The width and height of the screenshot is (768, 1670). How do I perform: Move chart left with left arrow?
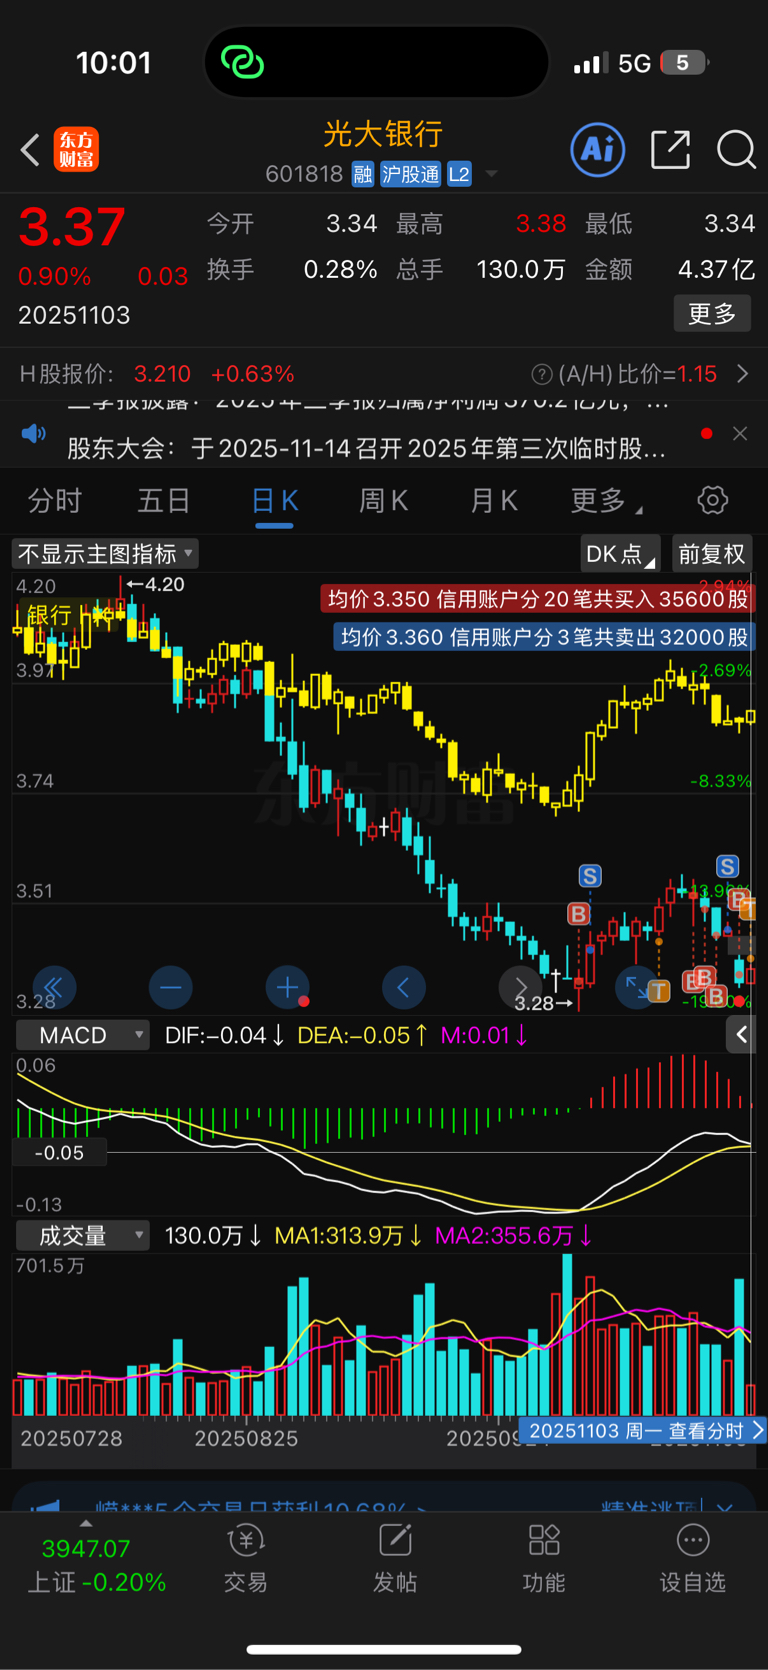404,988
